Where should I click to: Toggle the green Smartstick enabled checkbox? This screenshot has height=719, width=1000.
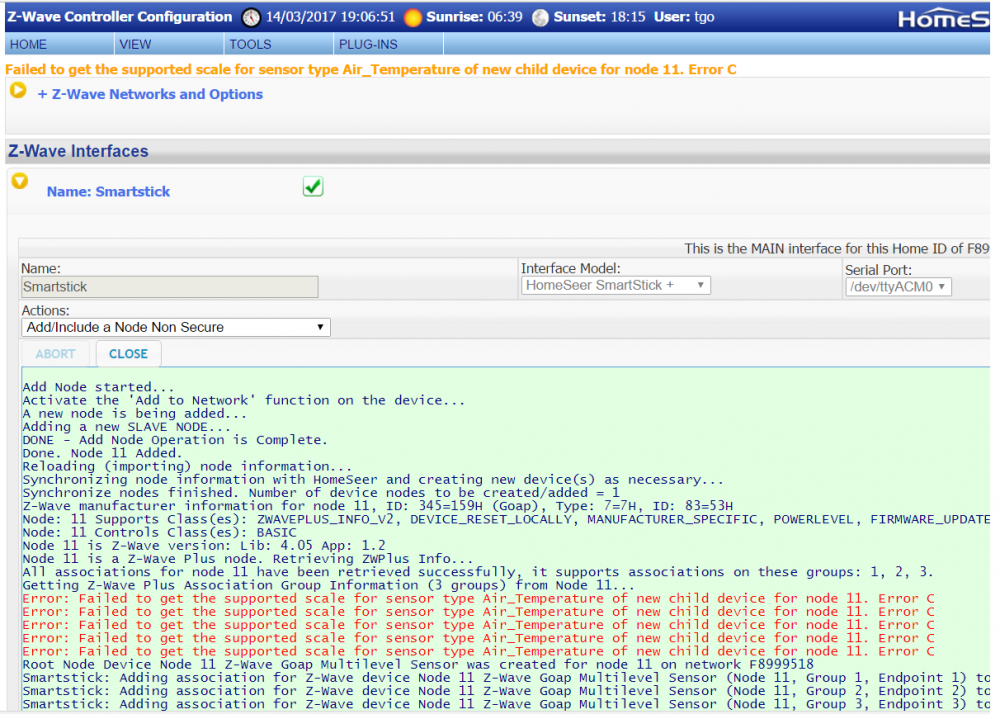tap(313, 187)
